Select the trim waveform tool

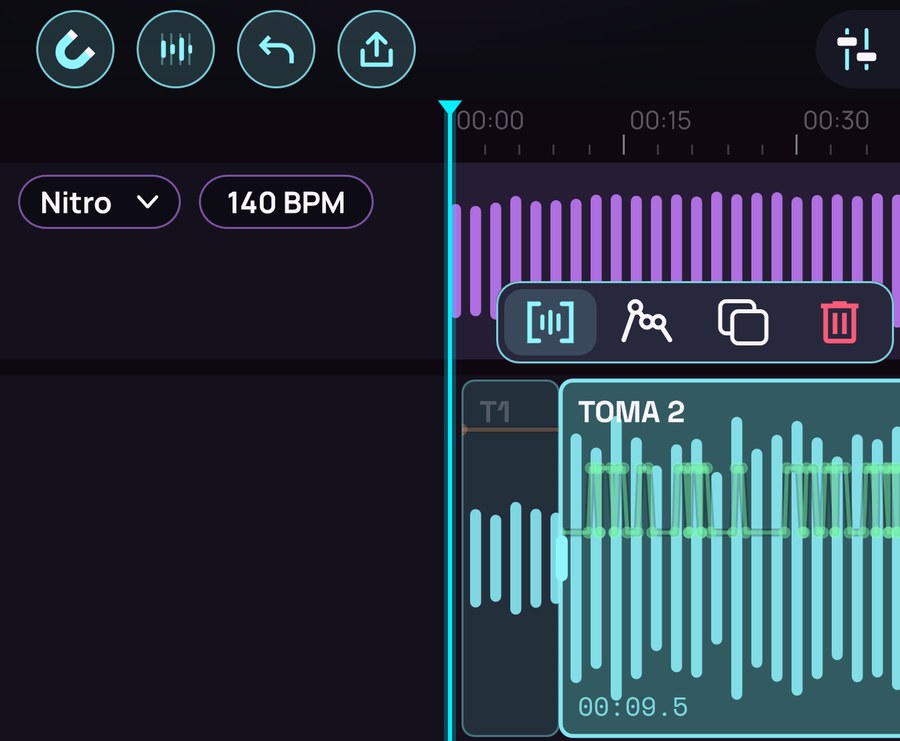[550, 322]
